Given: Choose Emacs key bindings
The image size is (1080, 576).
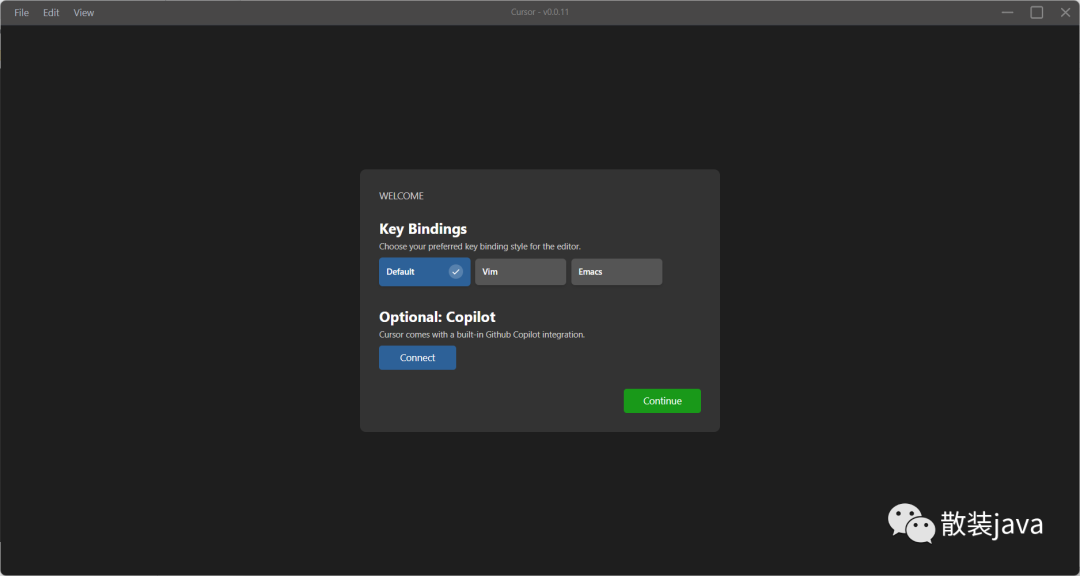Looking at the screenshot, I should [616, 271].
